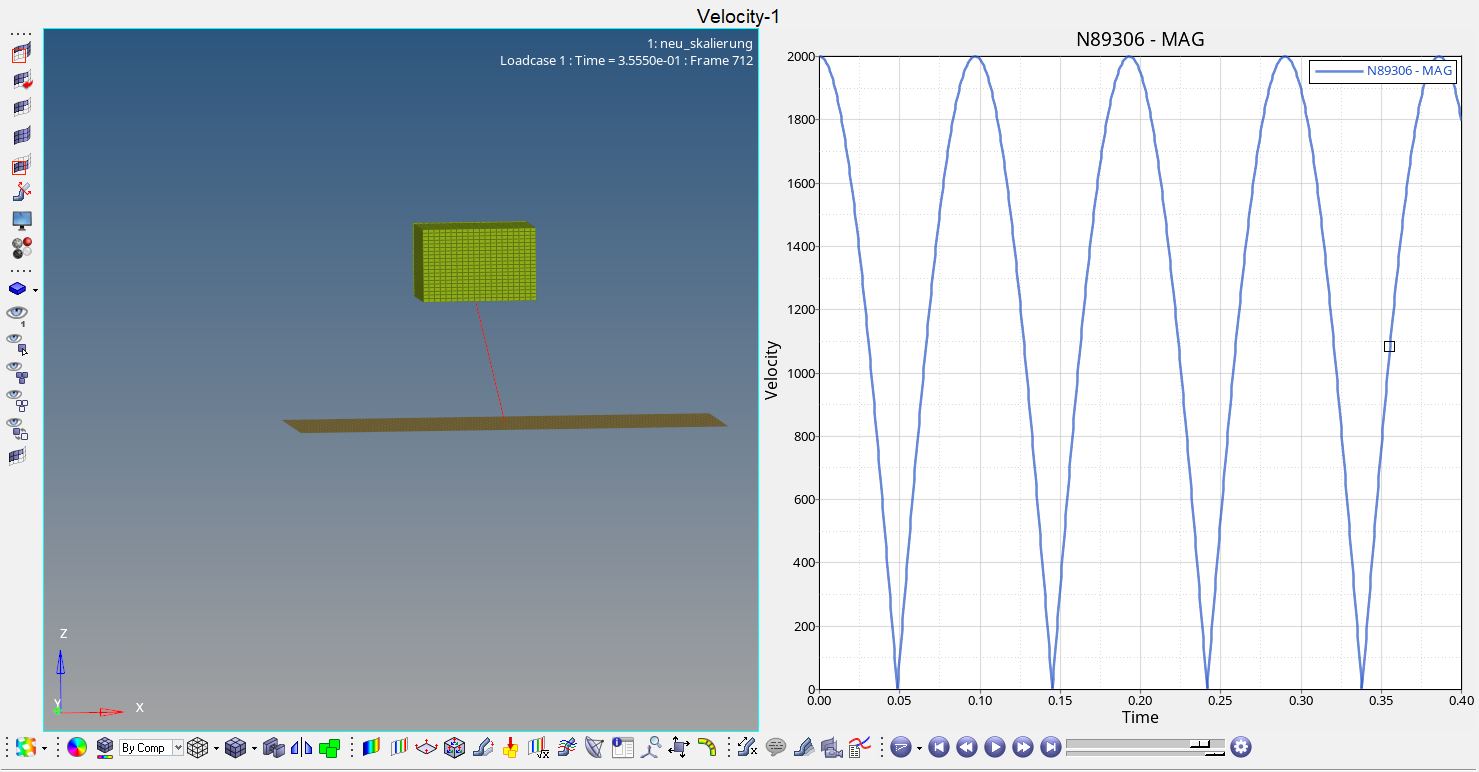
Task: Jump to last animation frame
Action: [1050, 747]
